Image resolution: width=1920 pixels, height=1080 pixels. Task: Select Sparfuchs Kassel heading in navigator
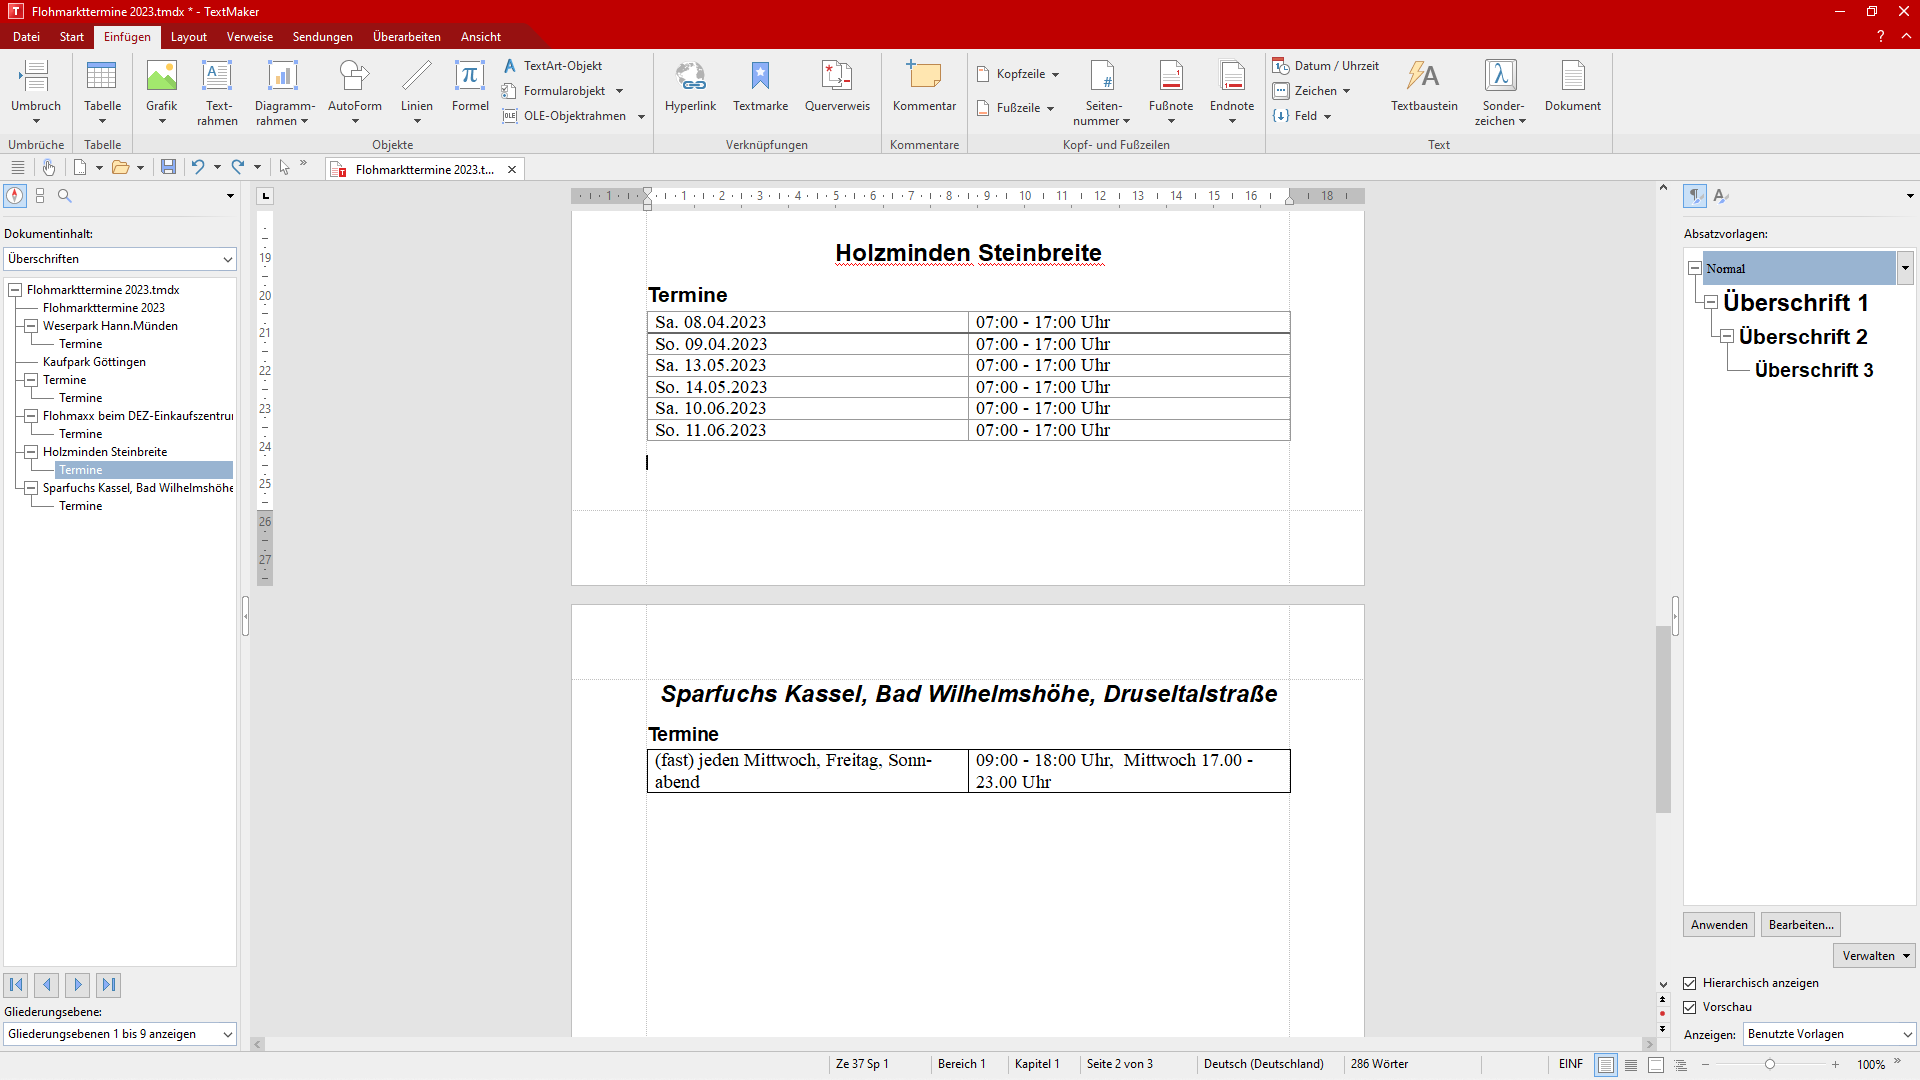138,488
